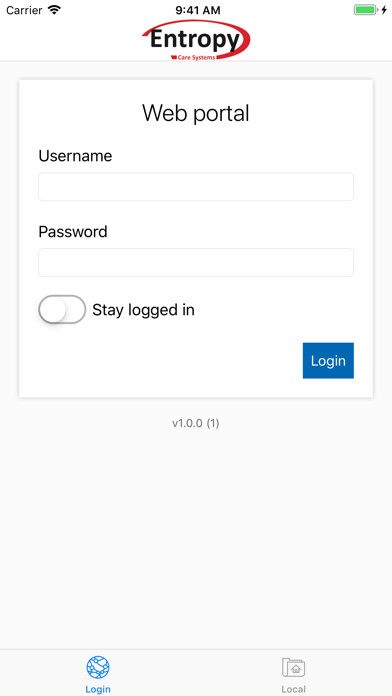
Task: Switch to the Local tab label
Action: (293, 689)
